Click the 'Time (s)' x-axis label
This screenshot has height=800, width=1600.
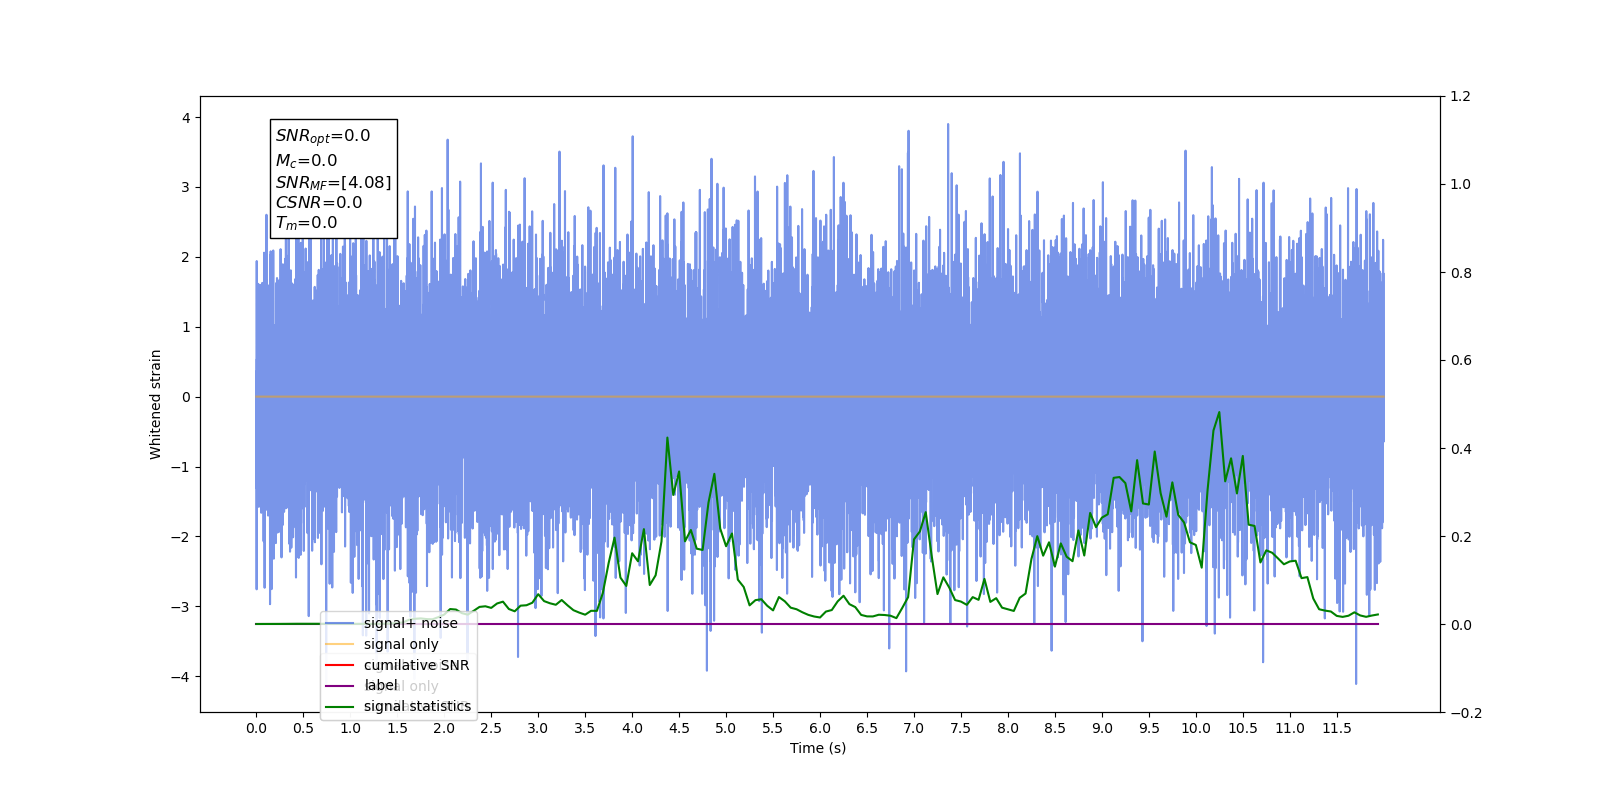[818, 748]
